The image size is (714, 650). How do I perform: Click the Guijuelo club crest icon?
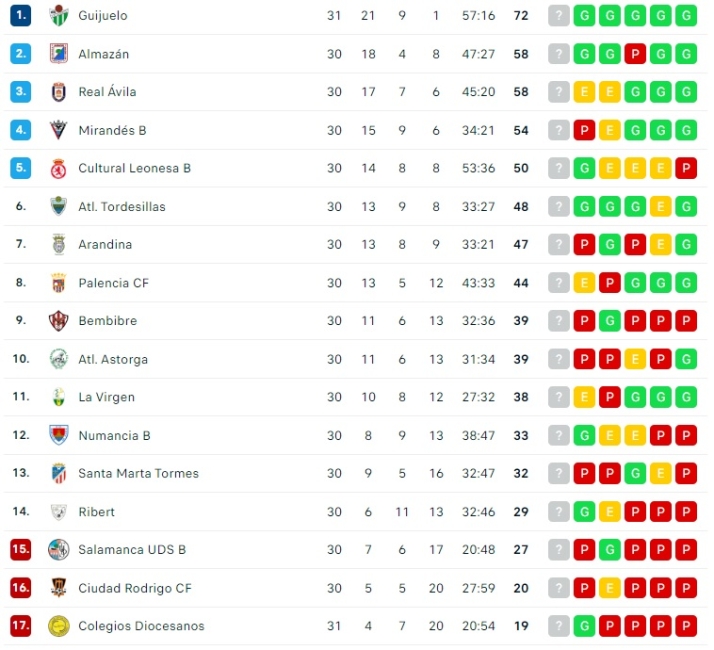point(58,15)
